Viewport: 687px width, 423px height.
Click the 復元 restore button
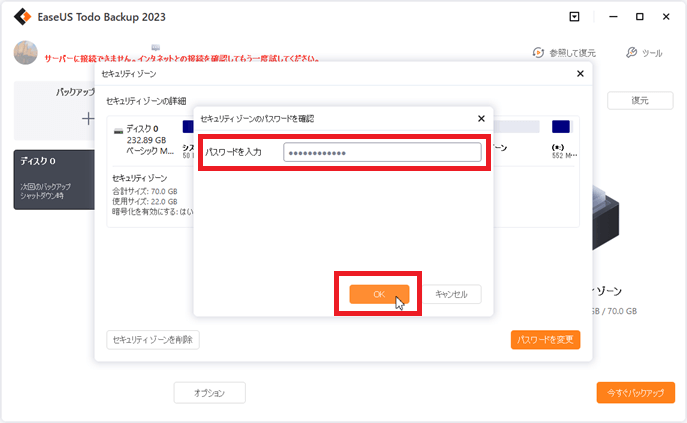[639, 101]
